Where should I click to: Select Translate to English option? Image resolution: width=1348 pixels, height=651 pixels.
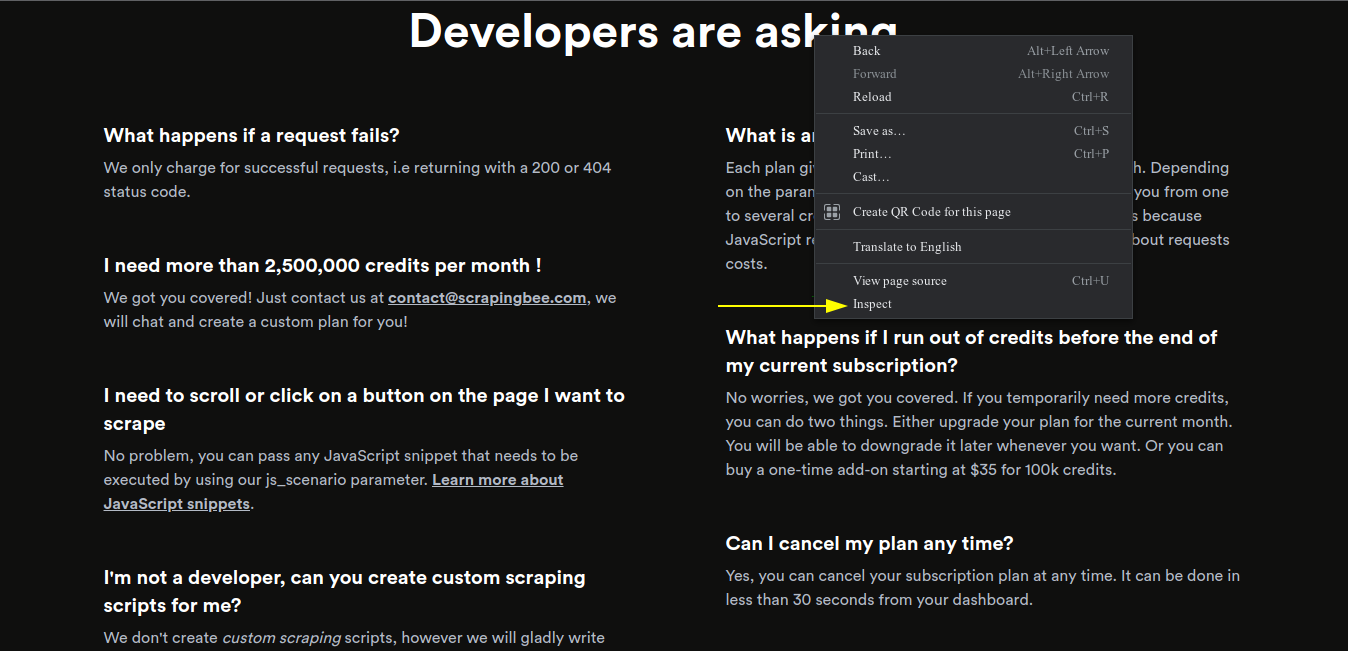pyautogui.click(x=906, y=247)
